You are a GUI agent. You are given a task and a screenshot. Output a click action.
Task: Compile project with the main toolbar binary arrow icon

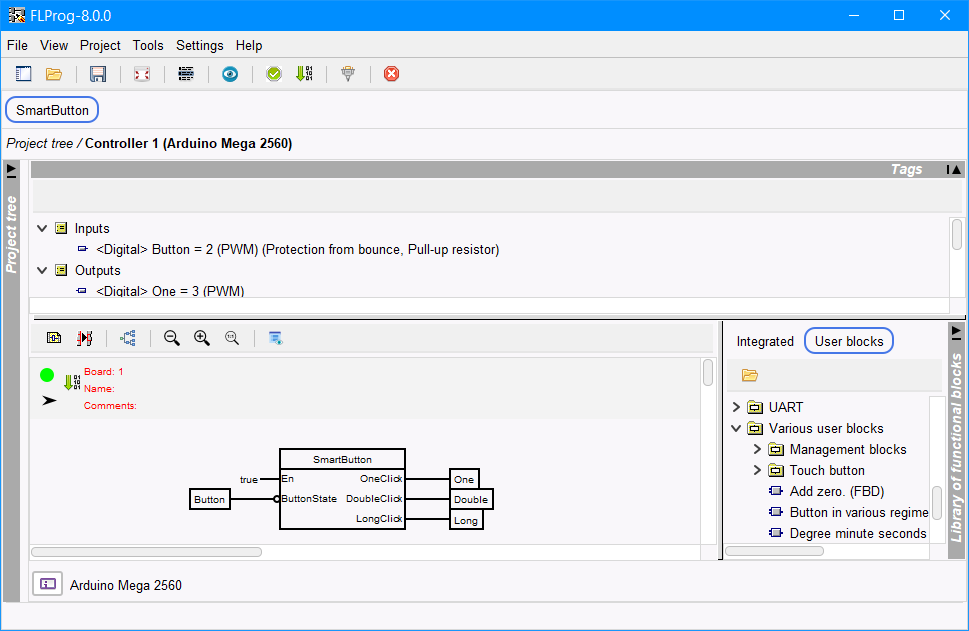tap(304, 74)
